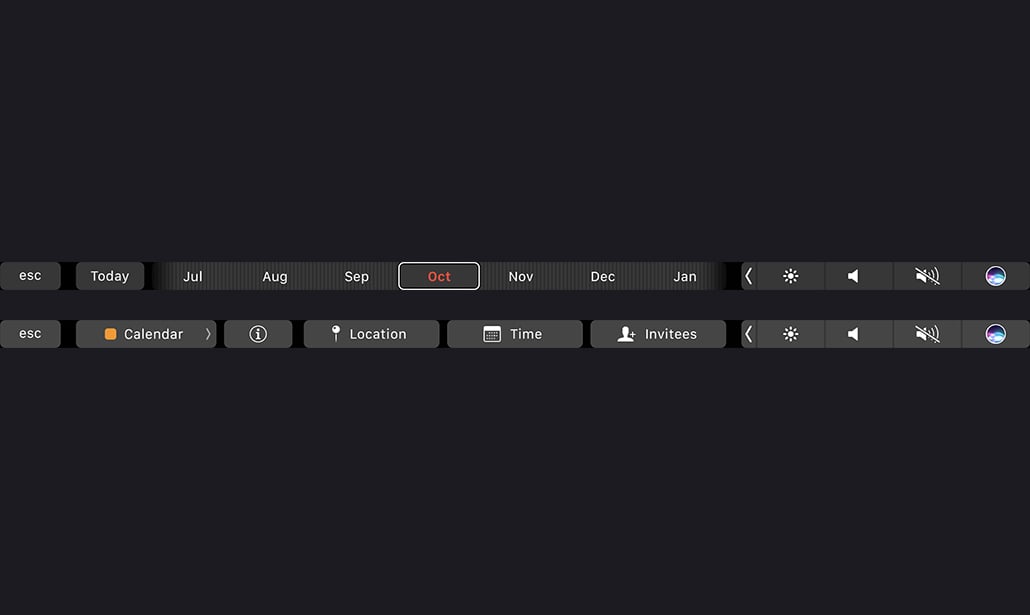Select the Nov month
This screenshot has height=615, width=1030.
[x=521, y=277]
